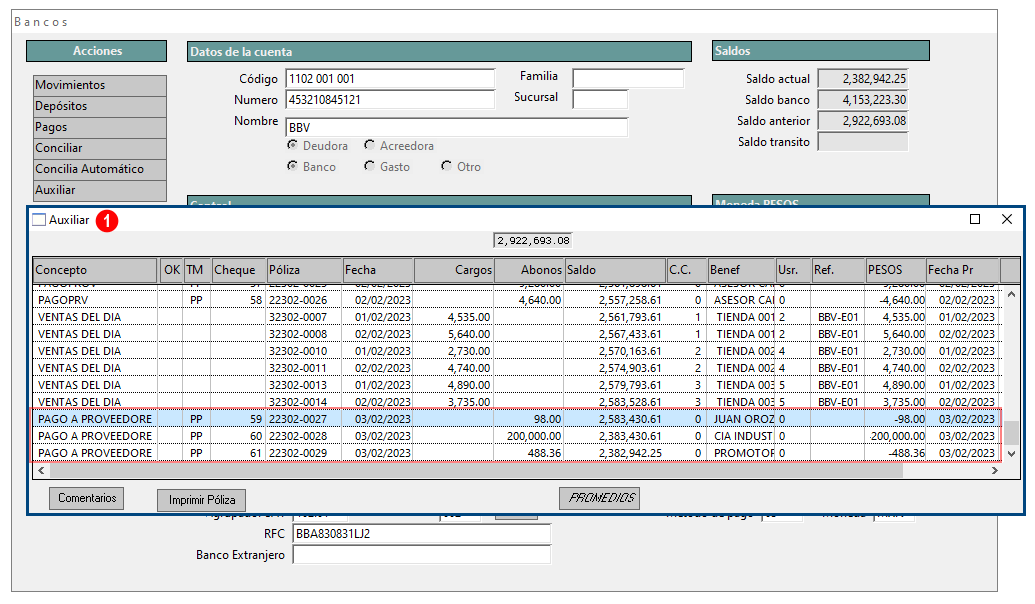Click the PESOS column header
Image resolution: width=1035 pixels, height=604 pixels.
(x=896, y=270)
